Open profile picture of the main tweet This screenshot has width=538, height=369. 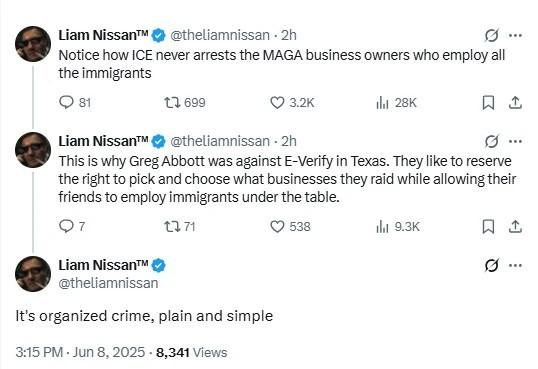click(x=33, y=274)
